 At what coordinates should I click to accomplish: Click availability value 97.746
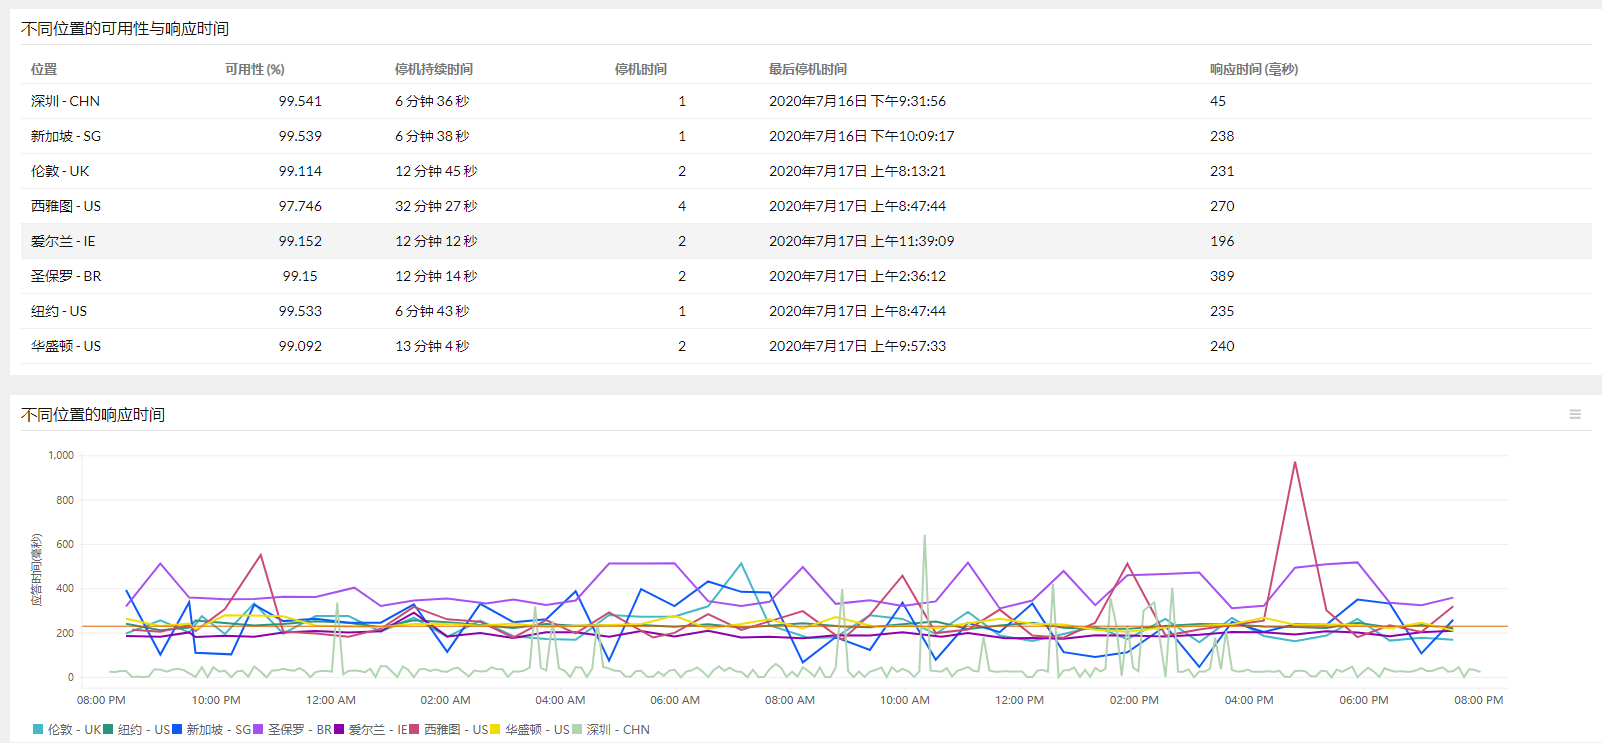point(300,206)
